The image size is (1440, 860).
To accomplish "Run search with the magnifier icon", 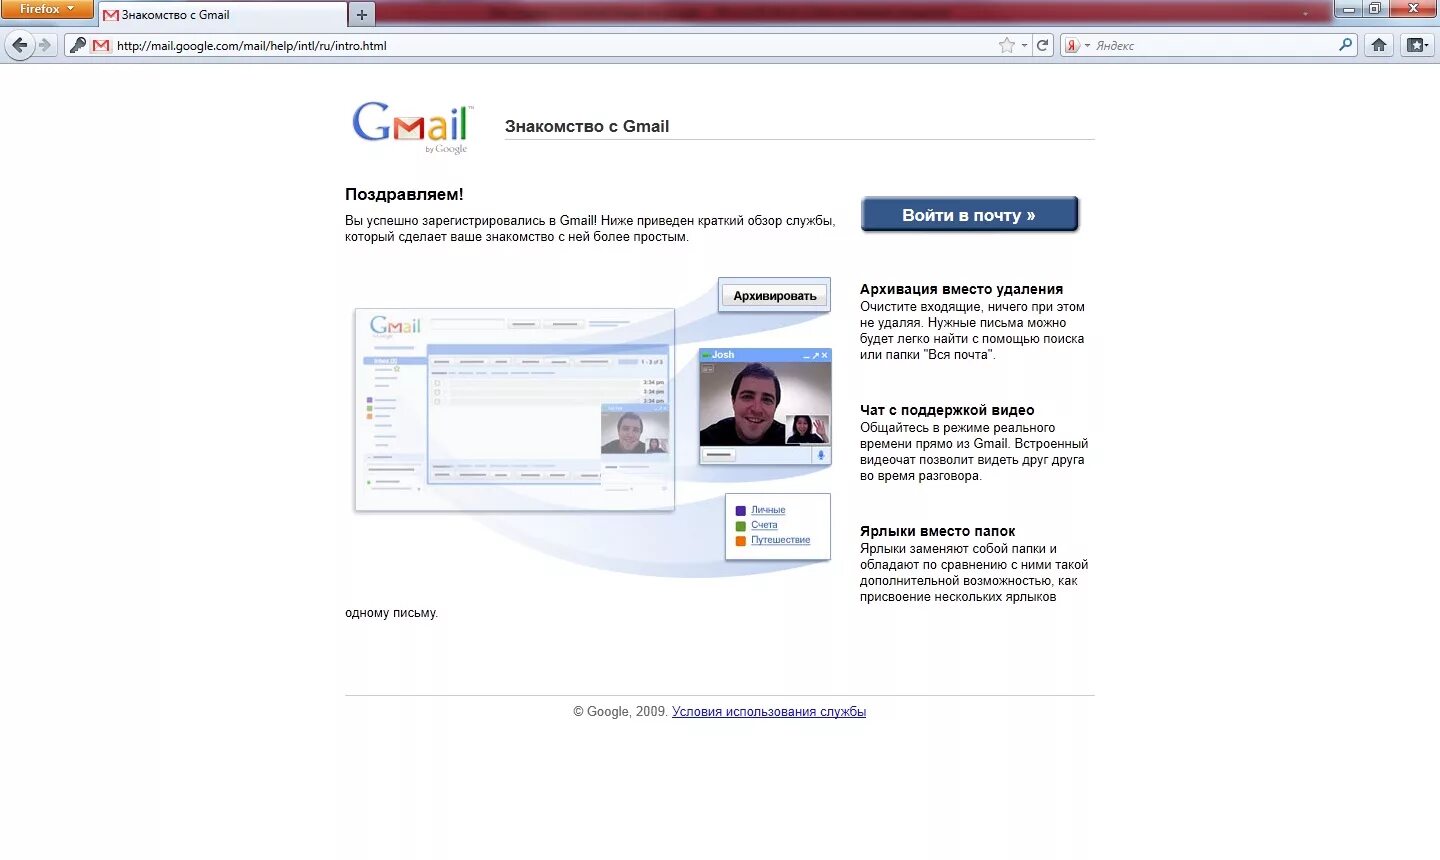I will pos(1346,45).
